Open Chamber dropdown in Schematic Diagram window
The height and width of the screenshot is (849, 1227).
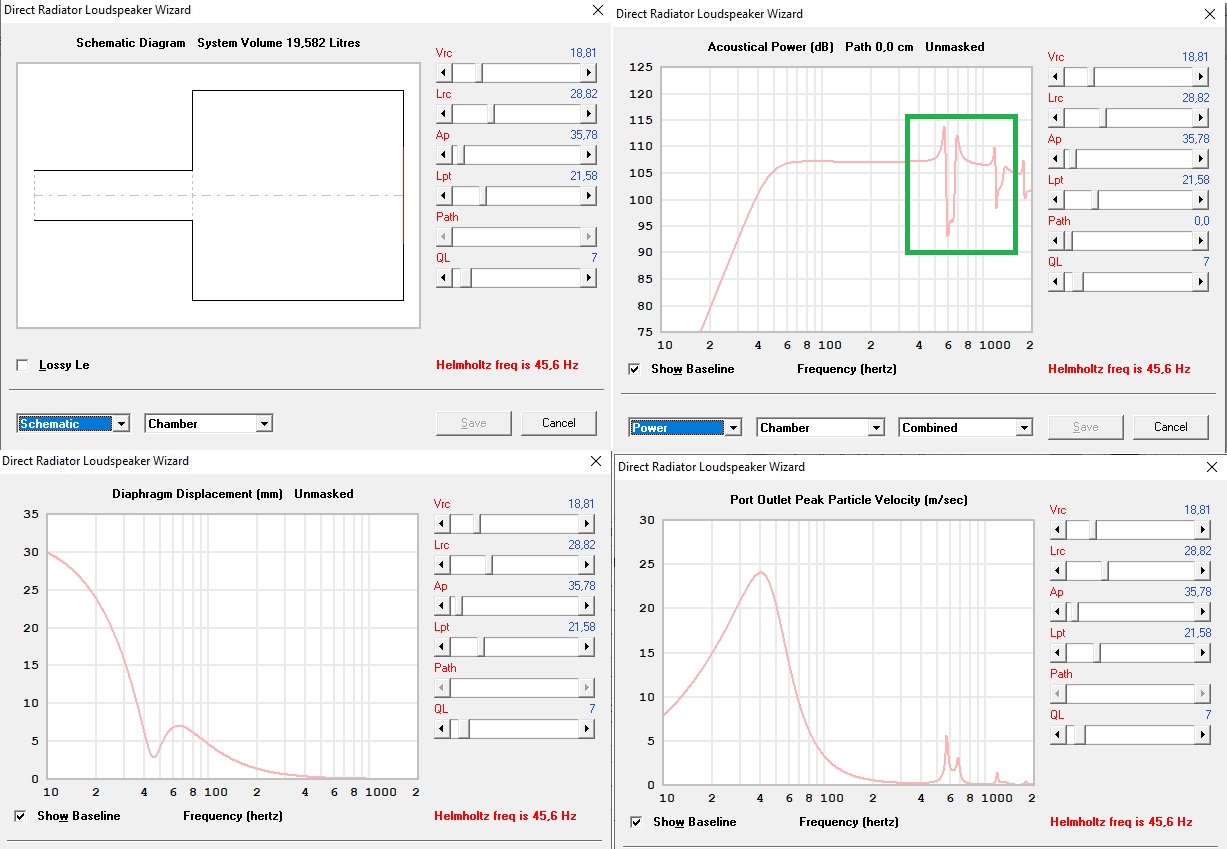(x=264, y=424)
